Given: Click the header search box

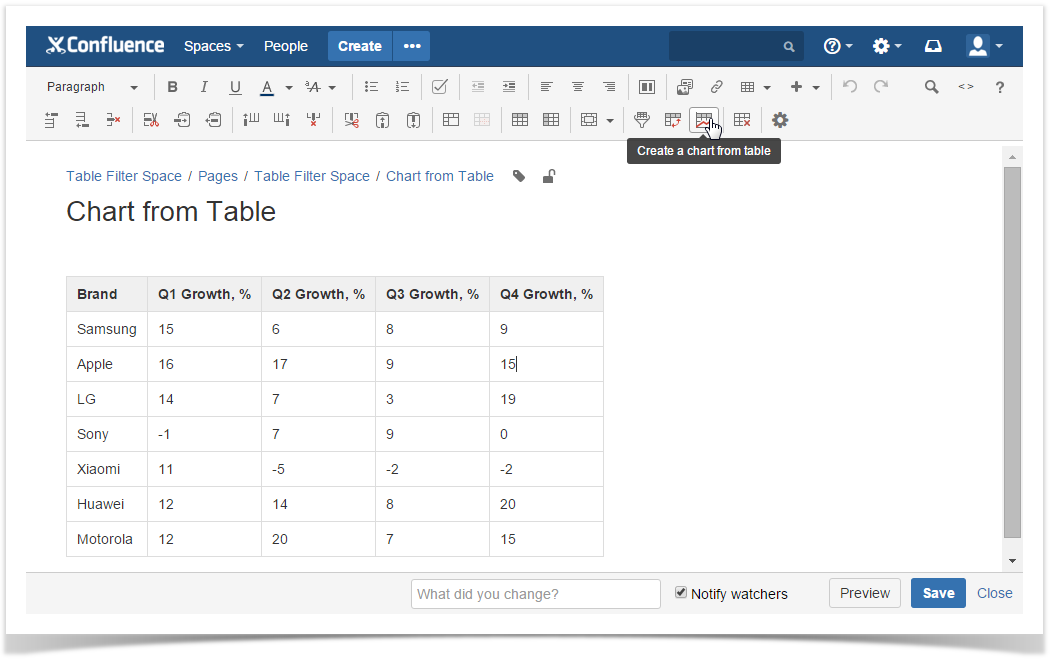Looking at the screenshot, I should pos(736,46).
